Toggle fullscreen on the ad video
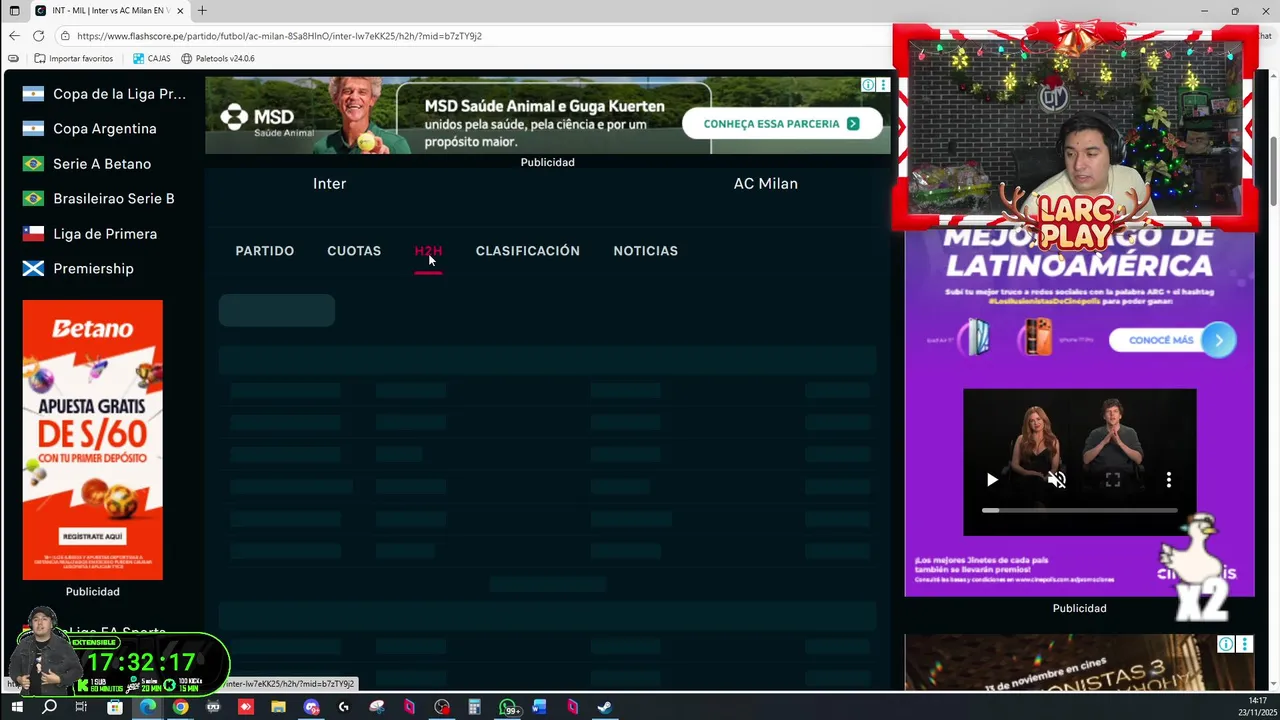Image resolution: width=1280 pixels, height=720 pixels. [x=1112, y=480]
